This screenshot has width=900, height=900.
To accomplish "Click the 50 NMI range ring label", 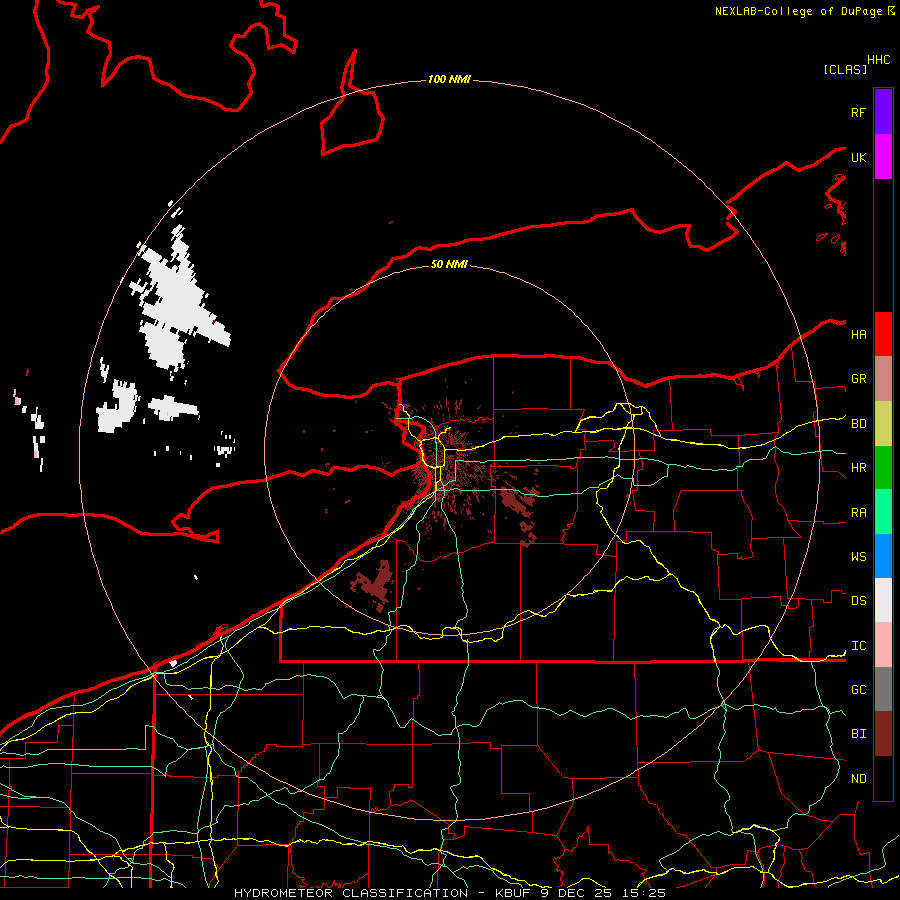I will [449, 264].
